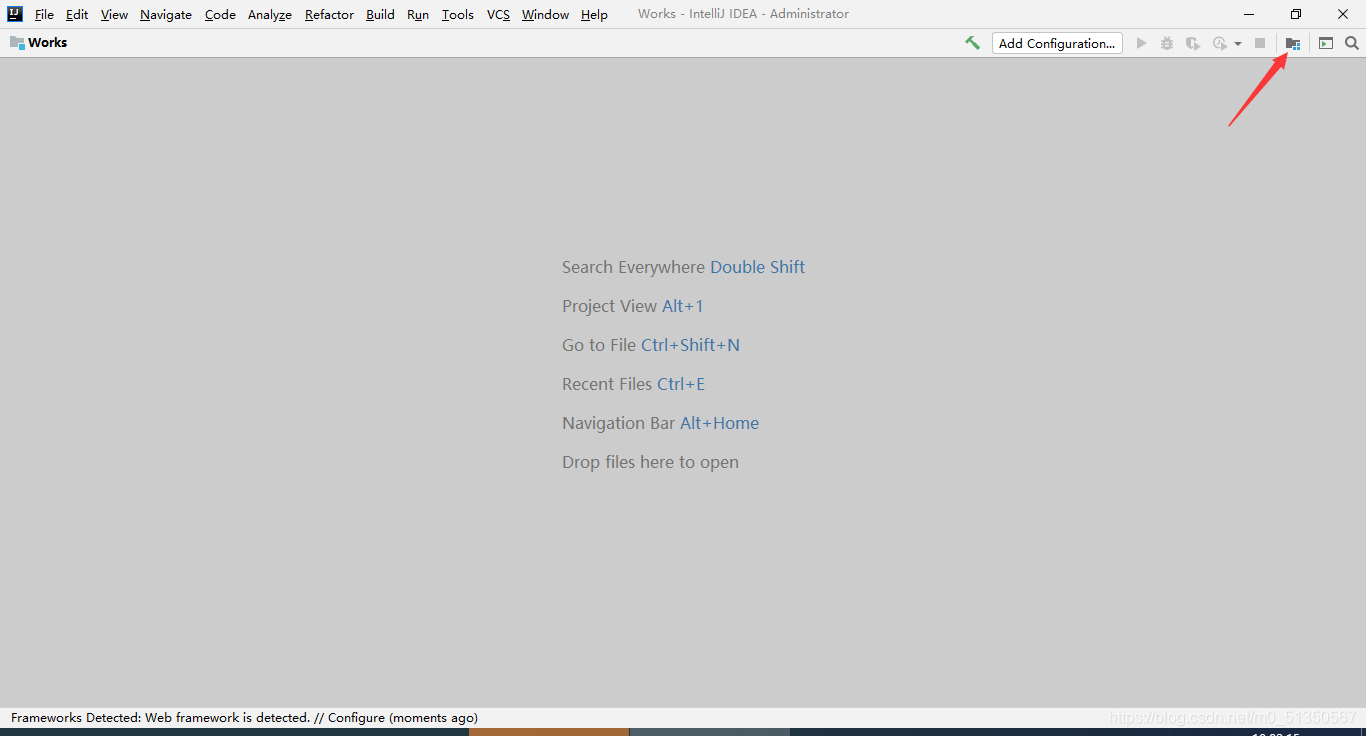The image size is (1366, 736).
Task: Open the Tools menu
Action: tap(458, 14)
